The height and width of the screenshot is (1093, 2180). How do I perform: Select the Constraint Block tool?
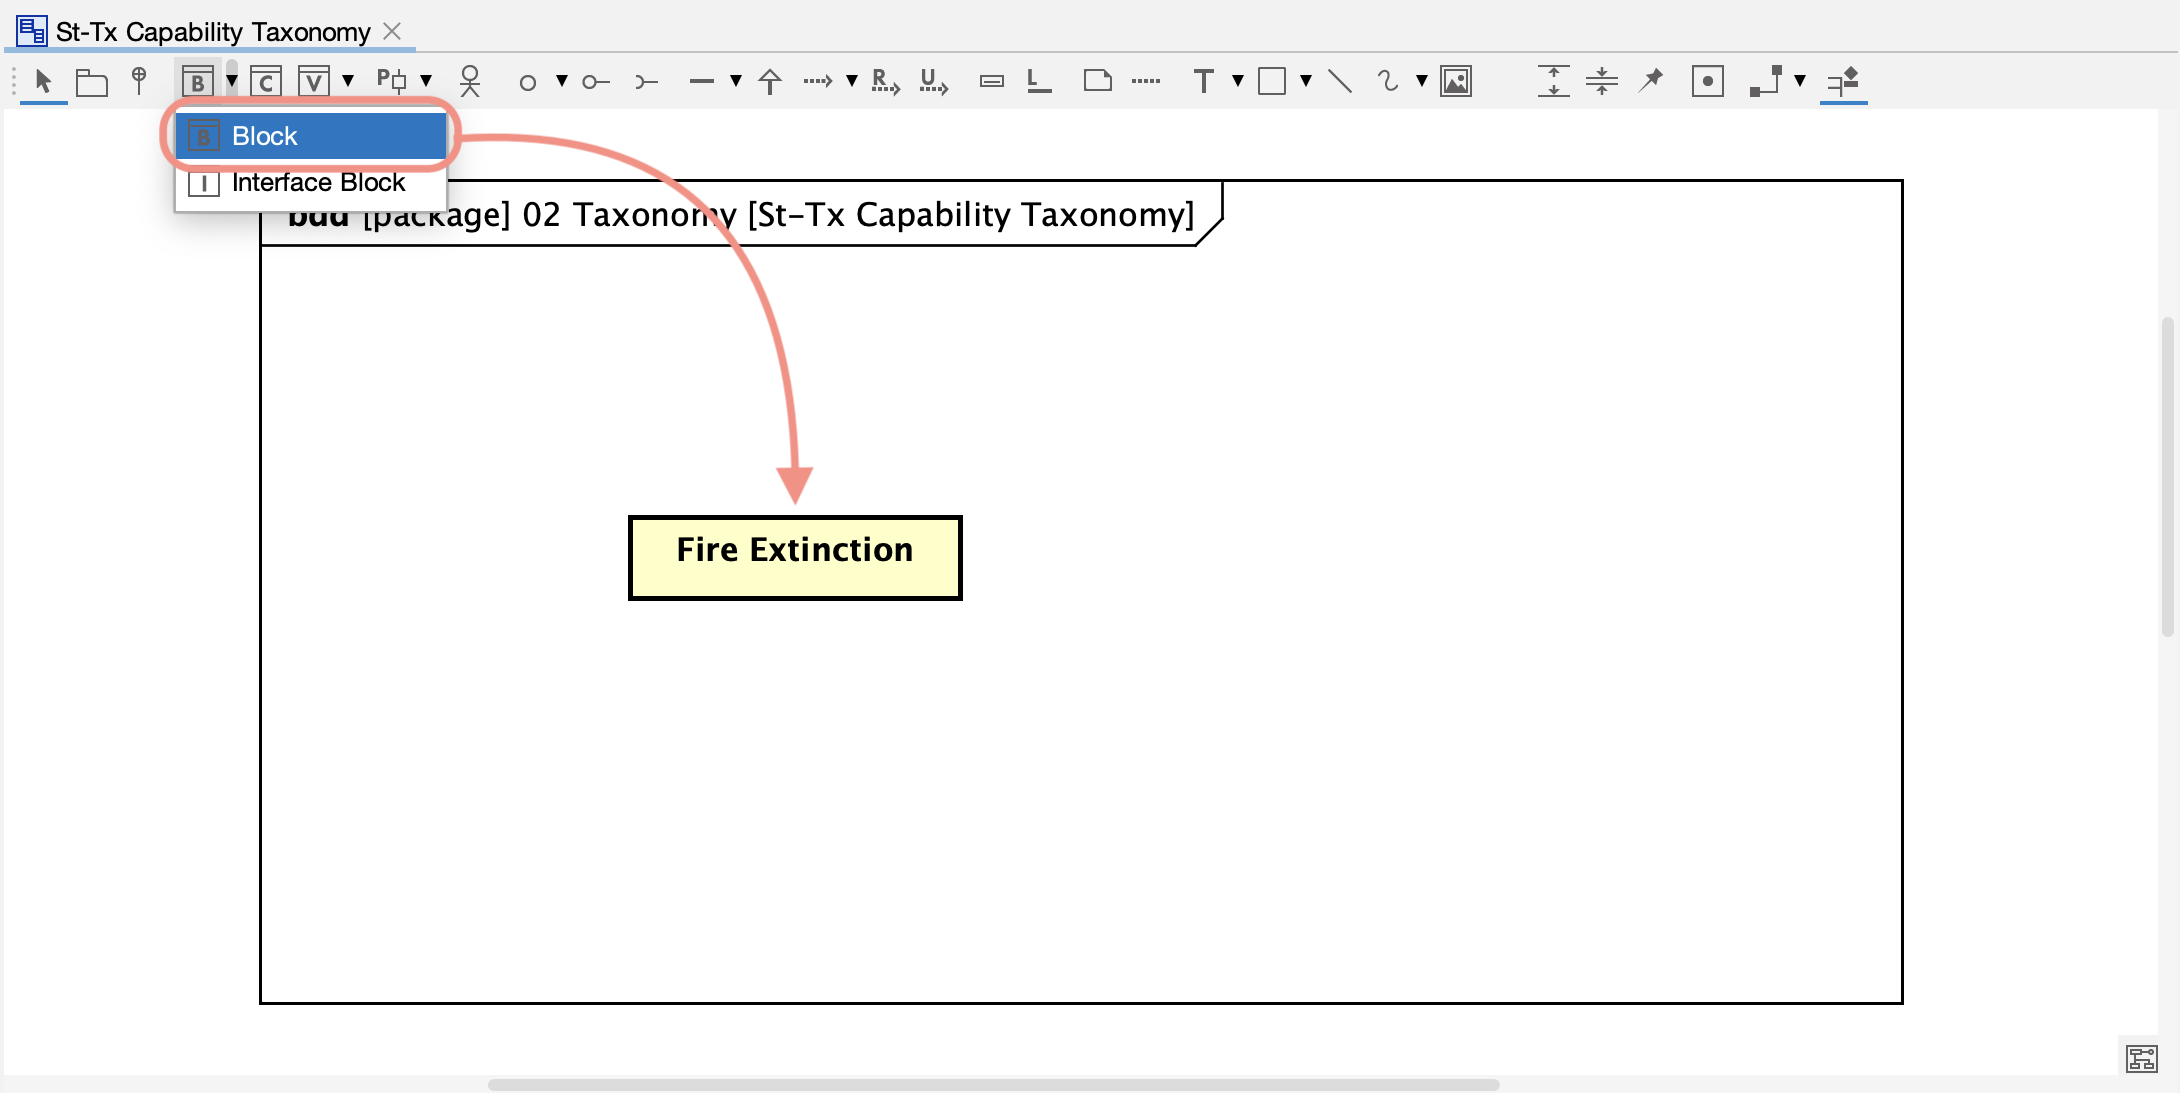click(265, 81)
